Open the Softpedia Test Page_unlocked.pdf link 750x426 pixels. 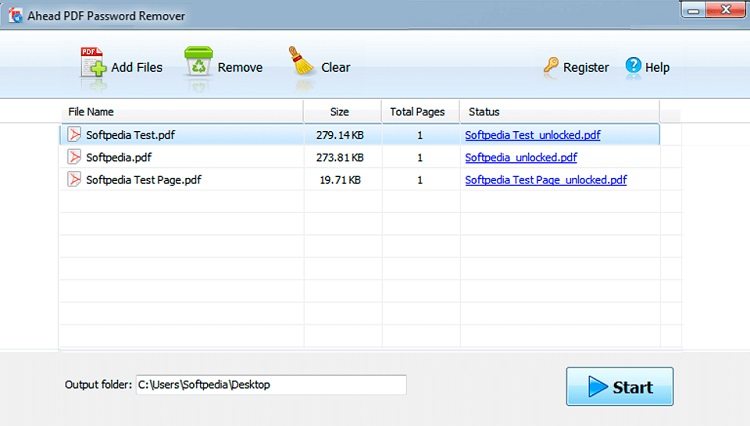click(546, 180)
